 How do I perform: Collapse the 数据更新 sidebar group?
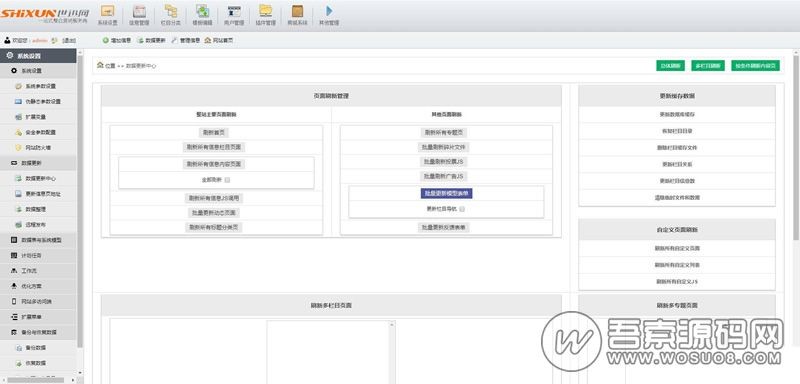click(x=38, y=163)
